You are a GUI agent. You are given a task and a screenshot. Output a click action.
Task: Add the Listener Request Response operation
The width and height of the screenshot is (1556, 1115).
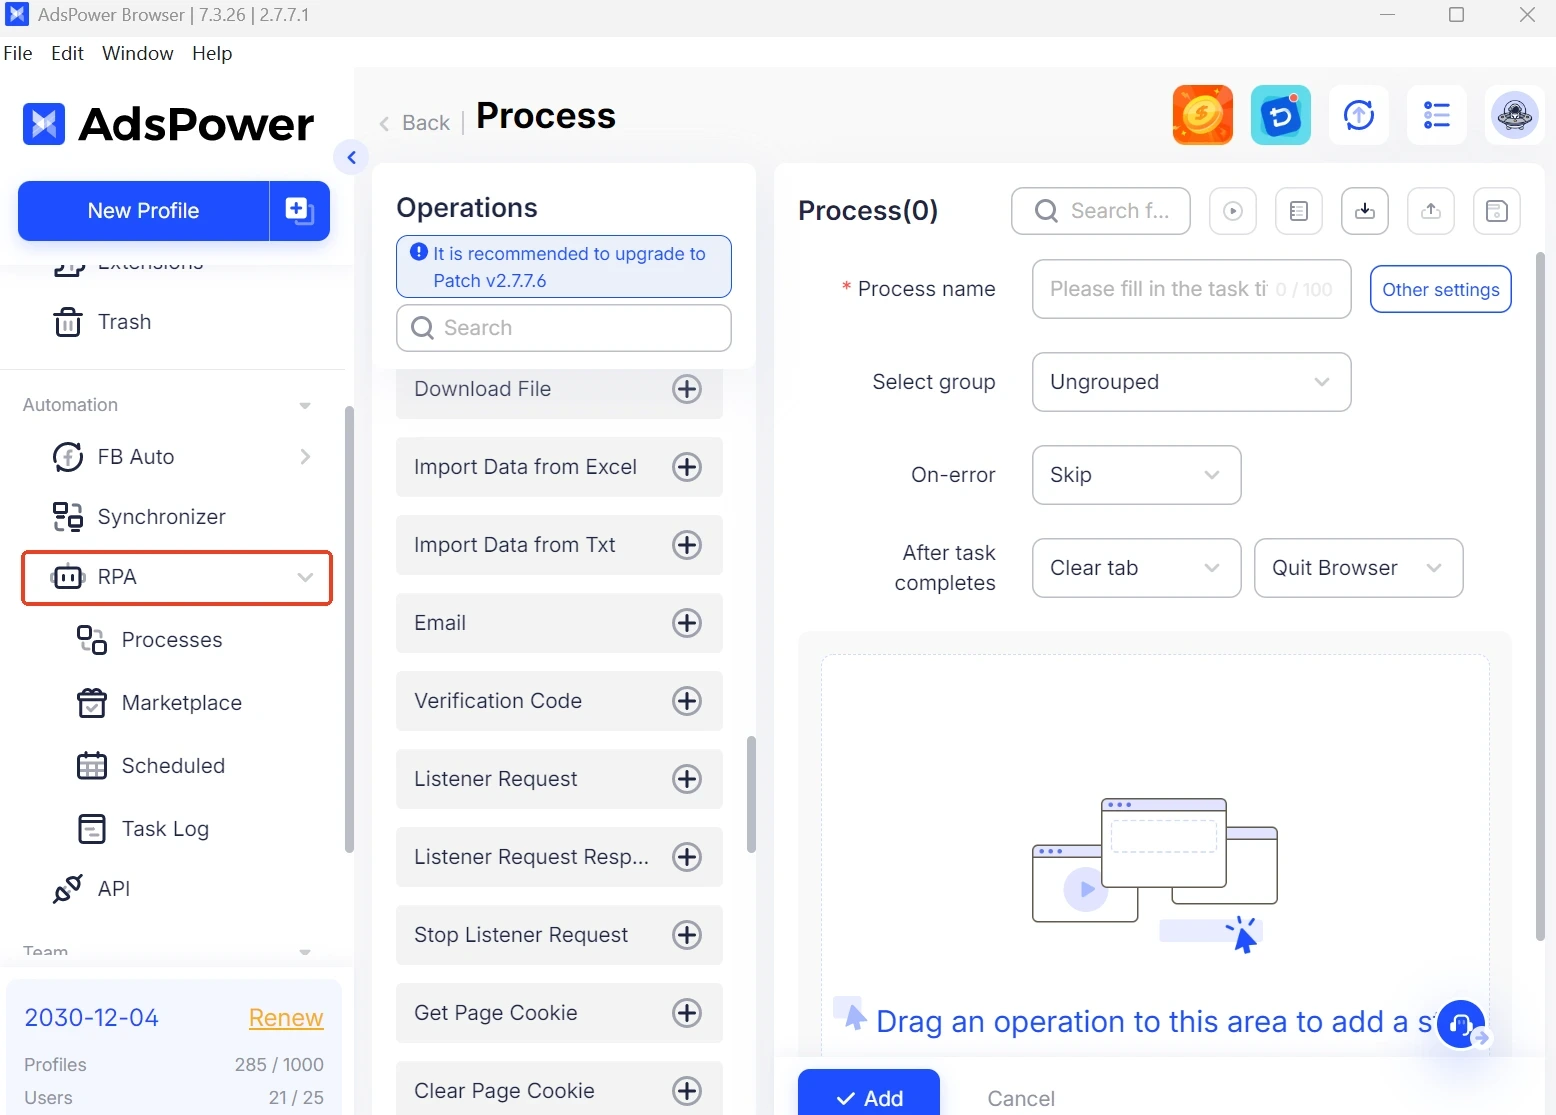pyautogui.click(x=687, y=857)
